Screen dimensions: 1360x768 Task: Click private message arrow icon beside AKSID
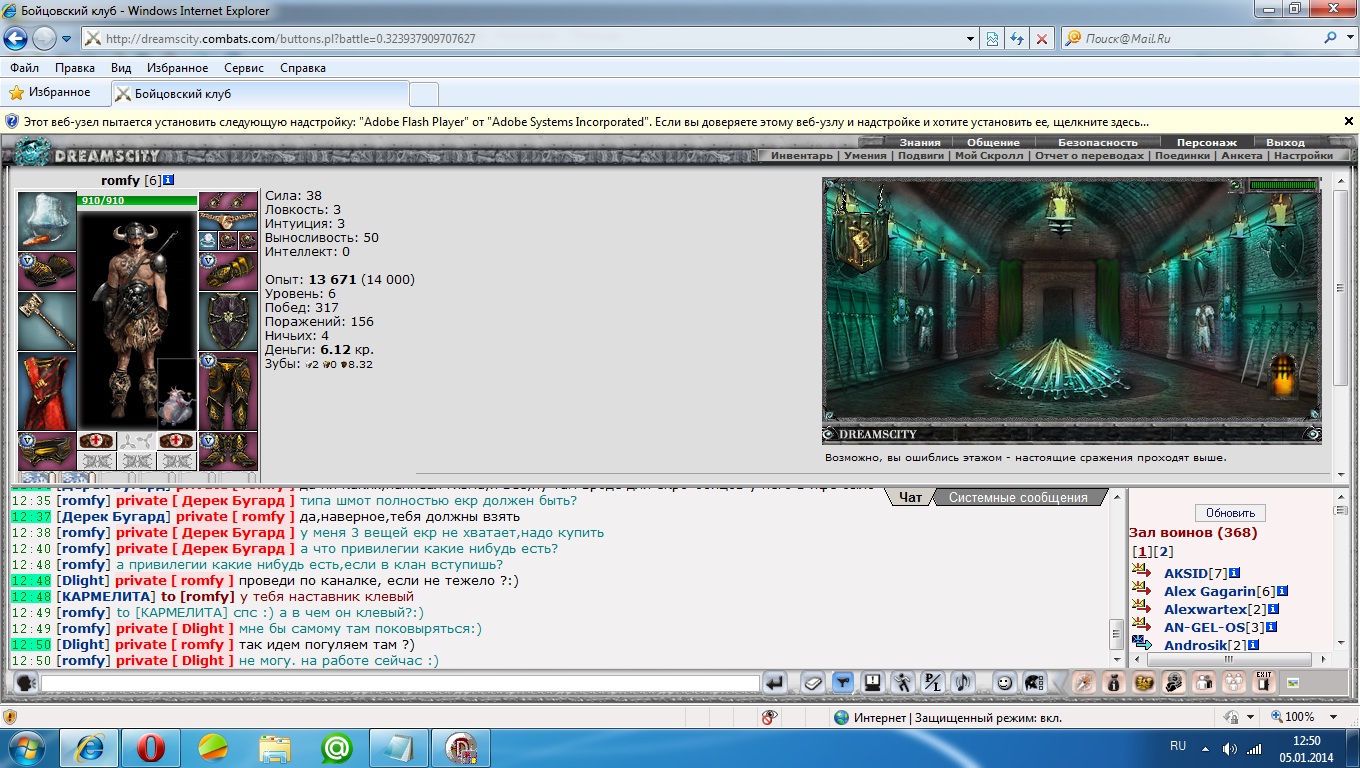pos(1141,571)
